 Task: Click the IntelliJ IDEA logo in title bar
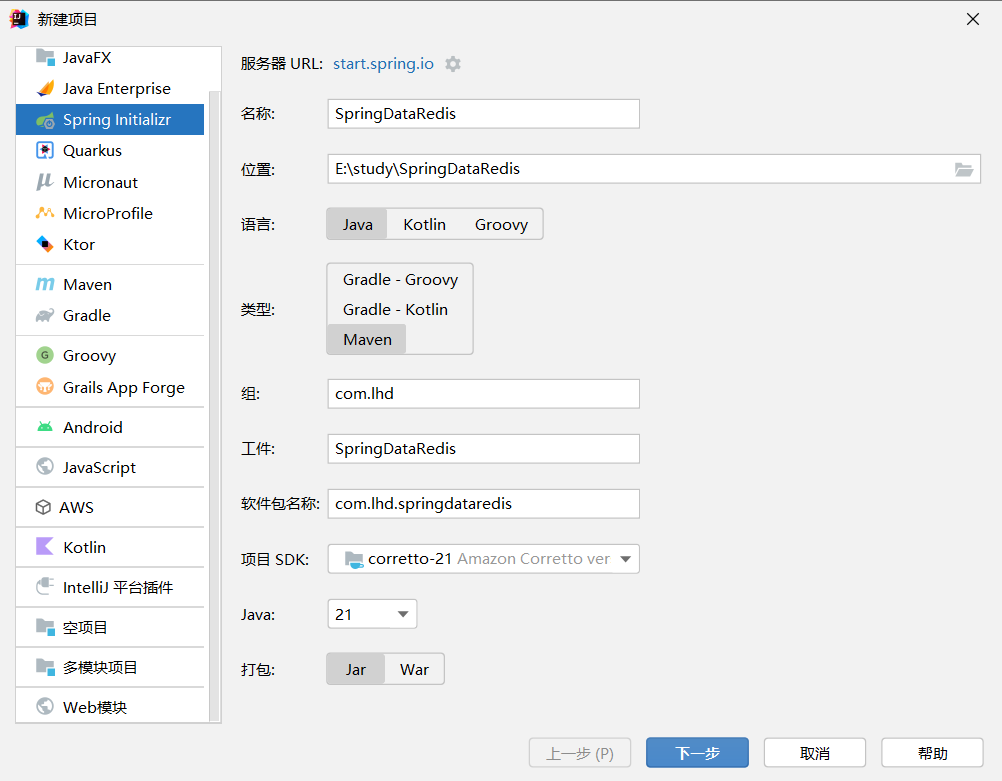point(19,19)
